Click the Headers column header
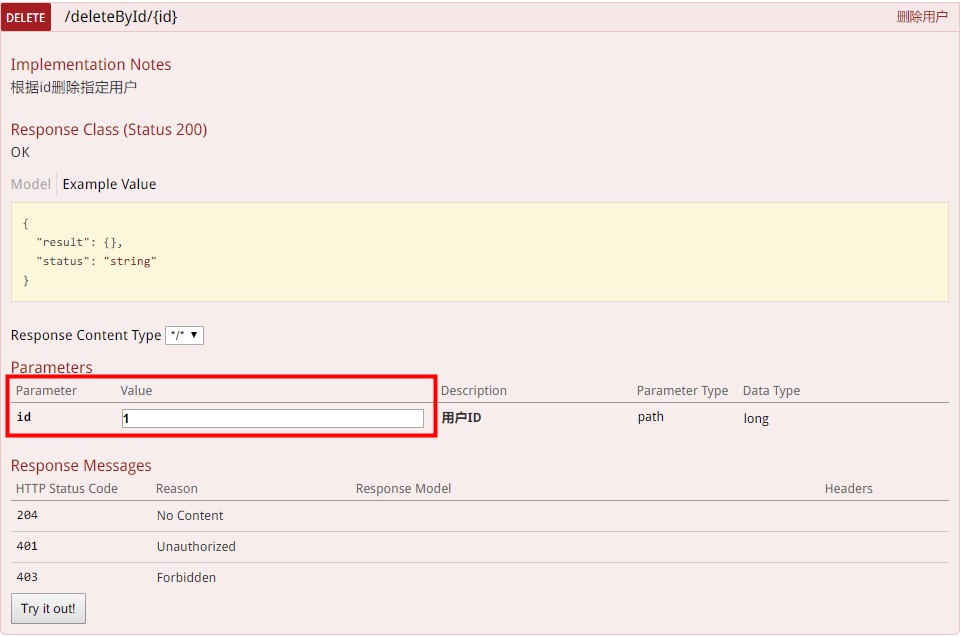 point(848,488)
